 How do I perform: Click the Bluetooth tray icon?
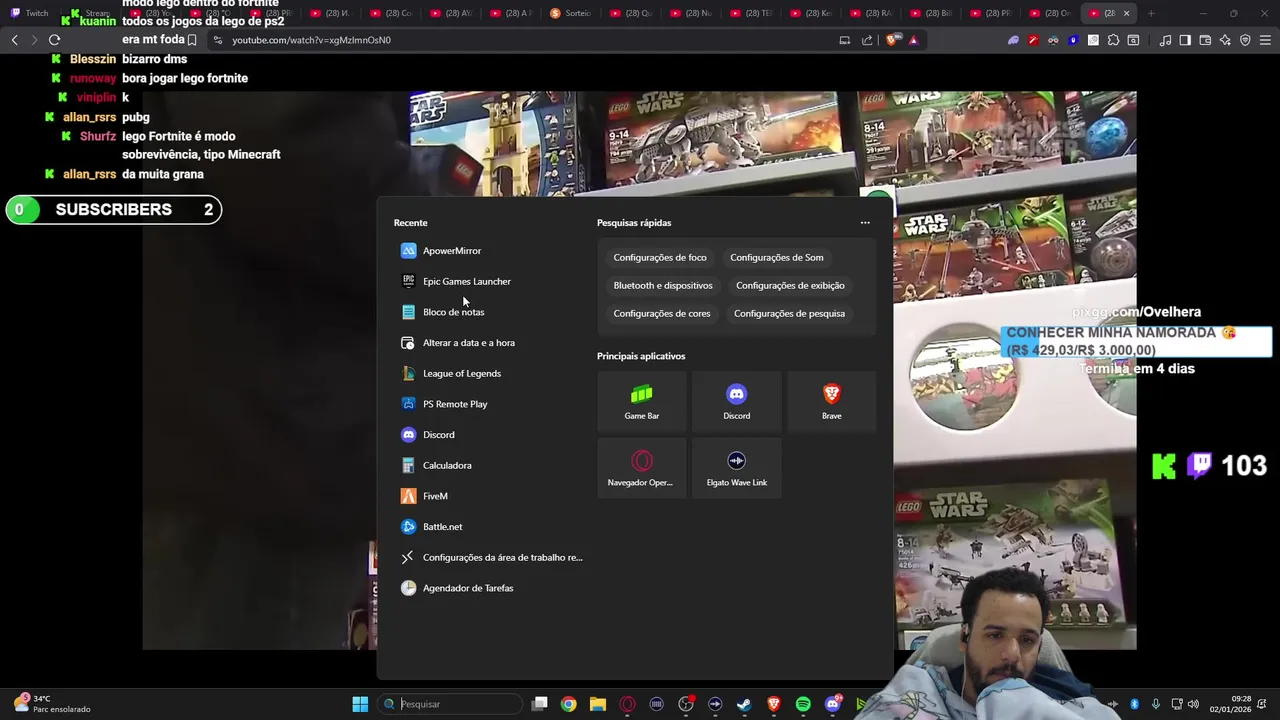click(x=1134, y=704)
